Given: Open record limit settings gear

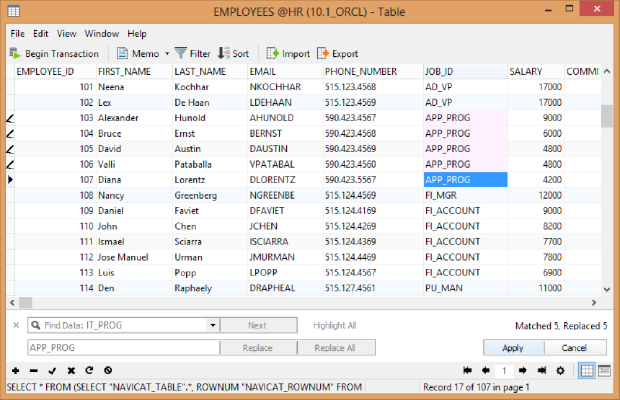Looking at the screenshot, I should (x=560, y=370).
